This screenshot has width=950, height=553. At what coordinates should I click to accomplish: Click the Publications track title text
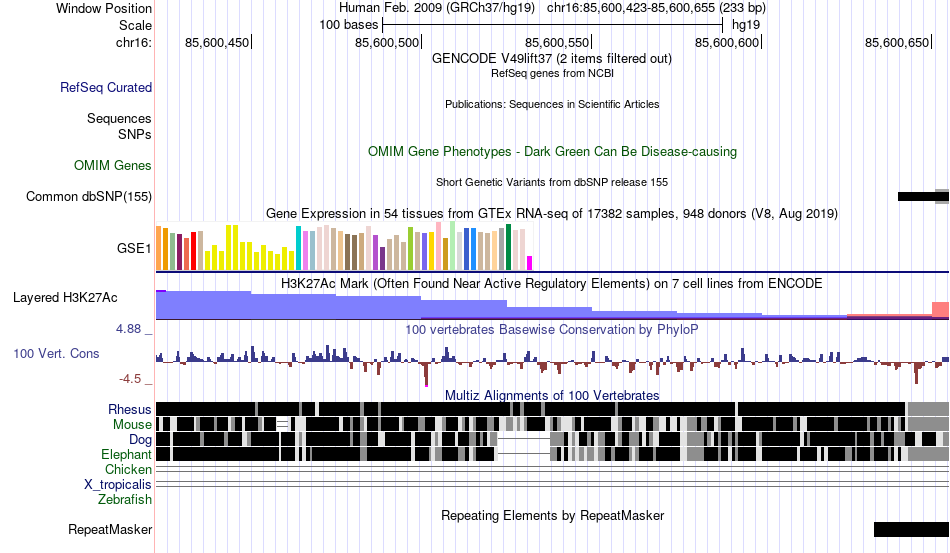tap(552, 104)
